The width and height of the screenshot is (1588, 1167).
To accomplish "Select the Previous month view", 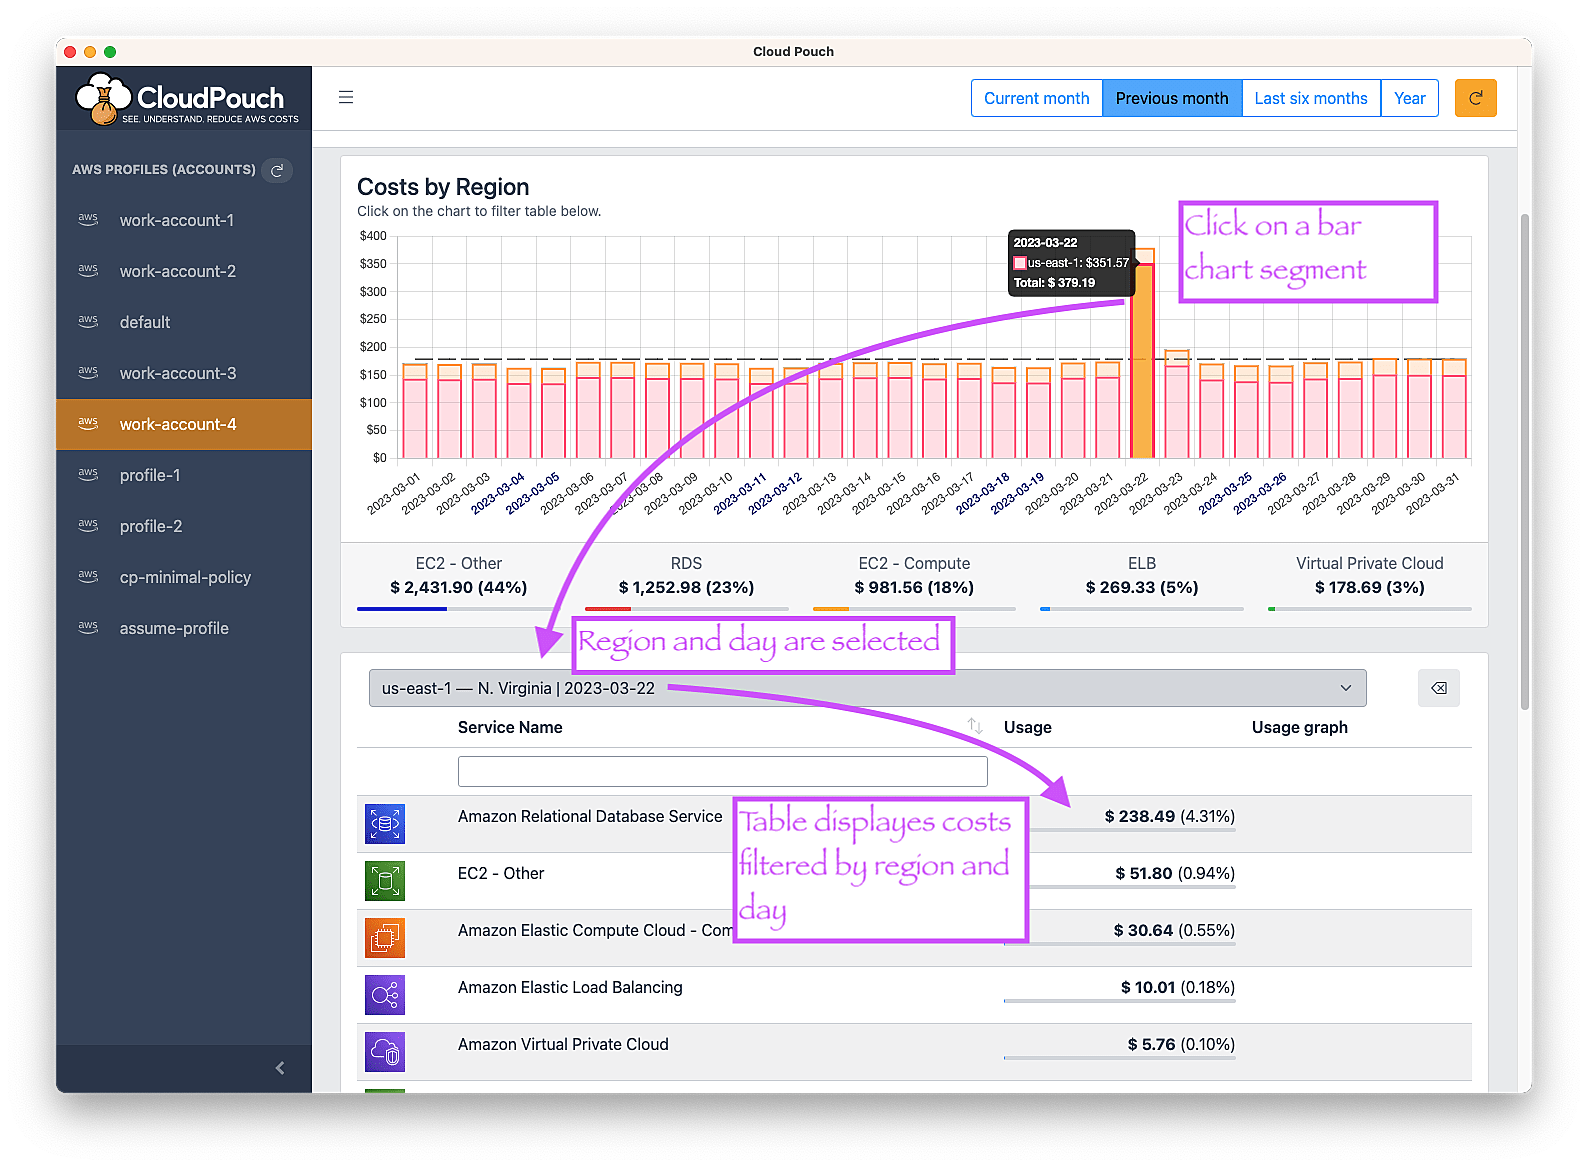I will (x=1172, y=98).
